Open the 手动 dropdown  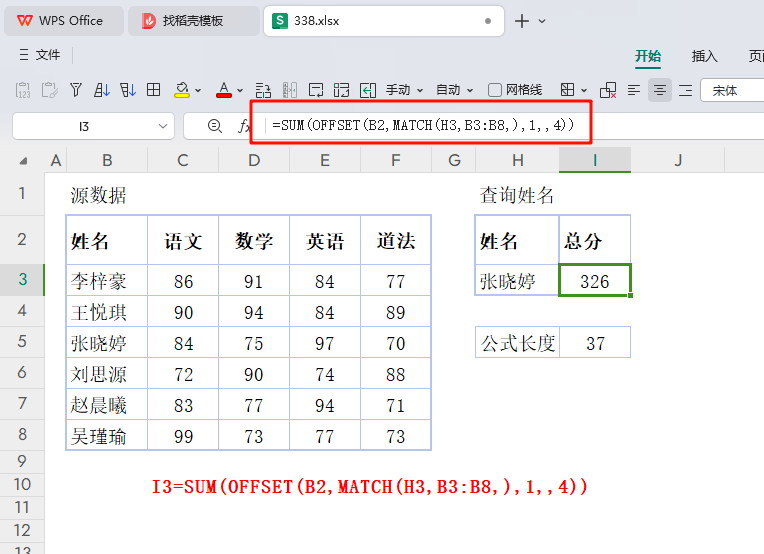(x=404, y=90)
